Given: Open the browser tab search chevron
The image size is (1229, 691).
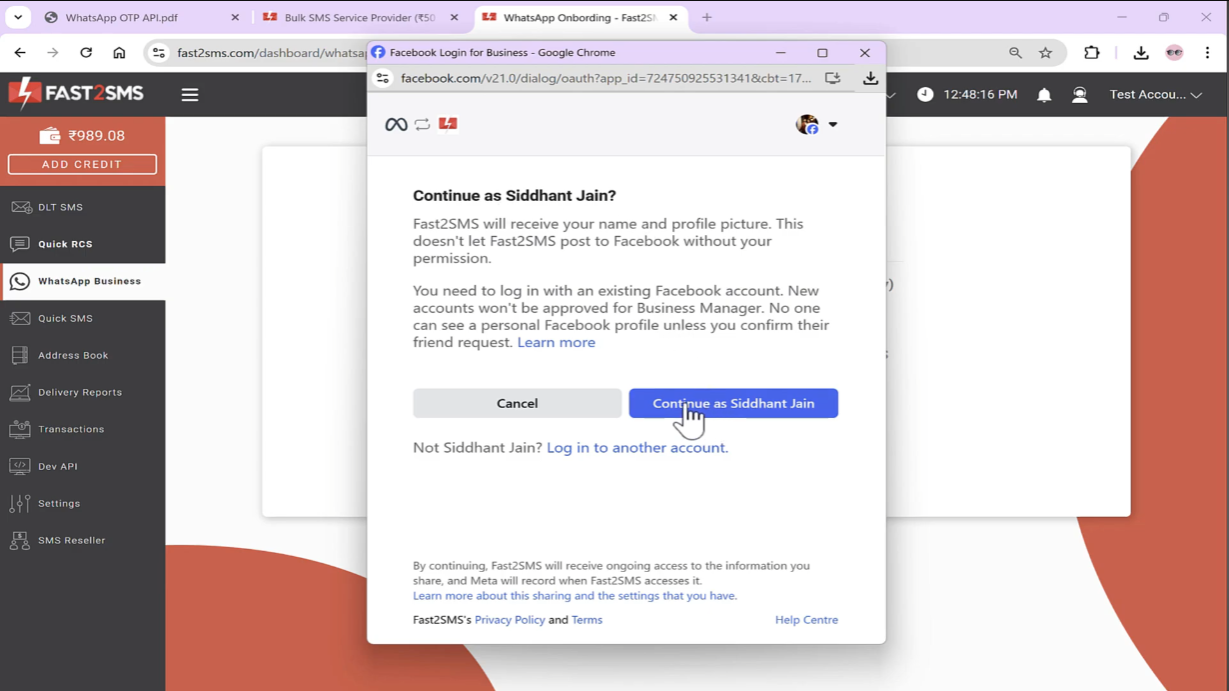Looking at the screenshot, I should coord(18,17).
